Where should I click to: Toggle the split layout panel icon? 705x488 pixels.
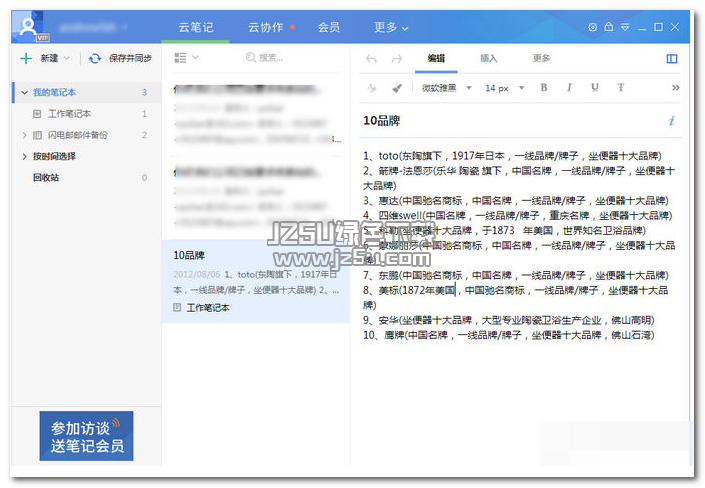[672, 58]
